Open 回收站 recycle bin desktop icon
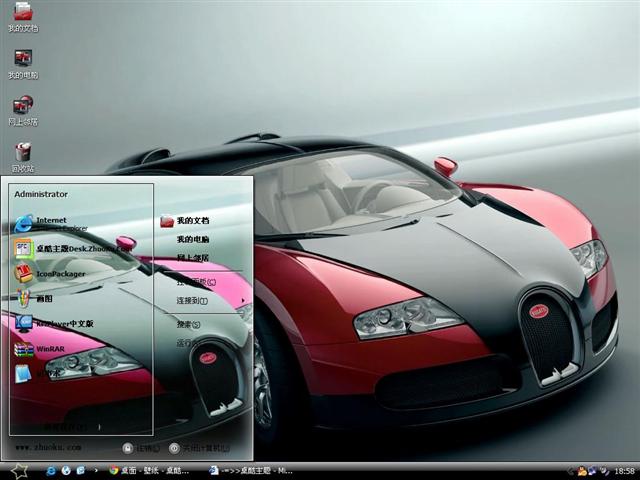The height and width of the screenshot is (480, 640). (x=23, y=157)
